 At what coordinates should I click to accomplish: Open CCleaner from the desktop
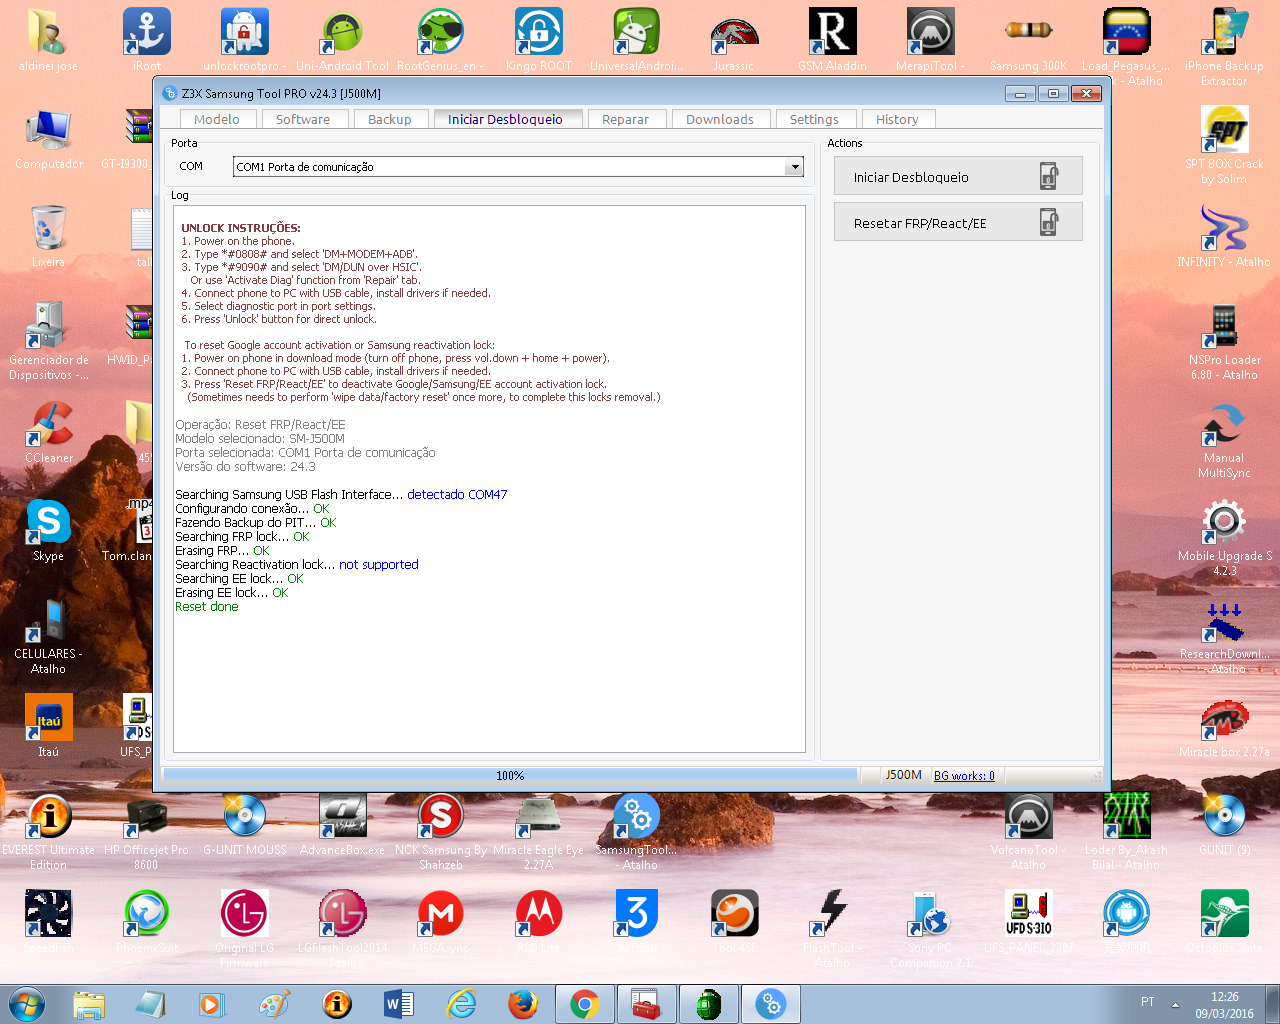tap(49, 432)
